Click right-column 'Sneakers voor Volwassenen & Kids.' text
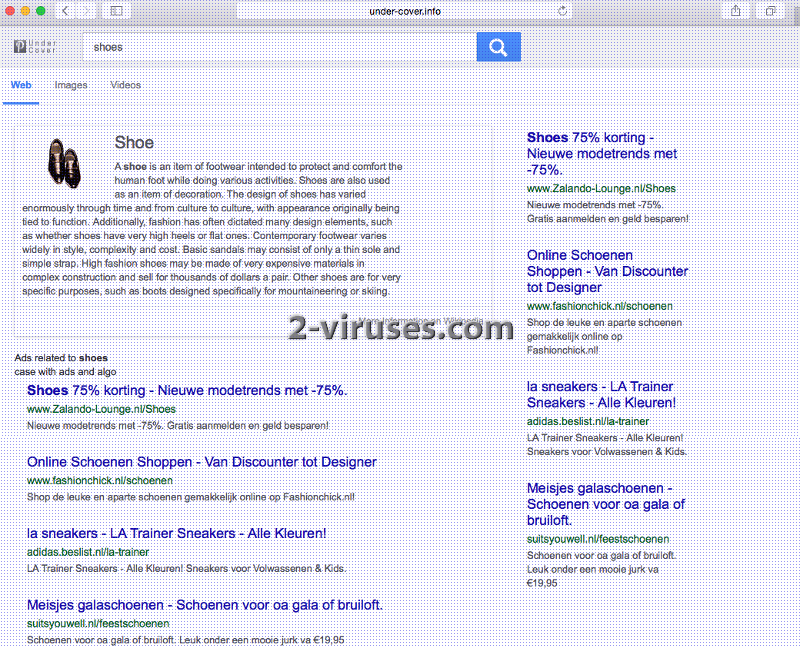The width and height of the screenshot is (800, 648). (x=607, y=452)
